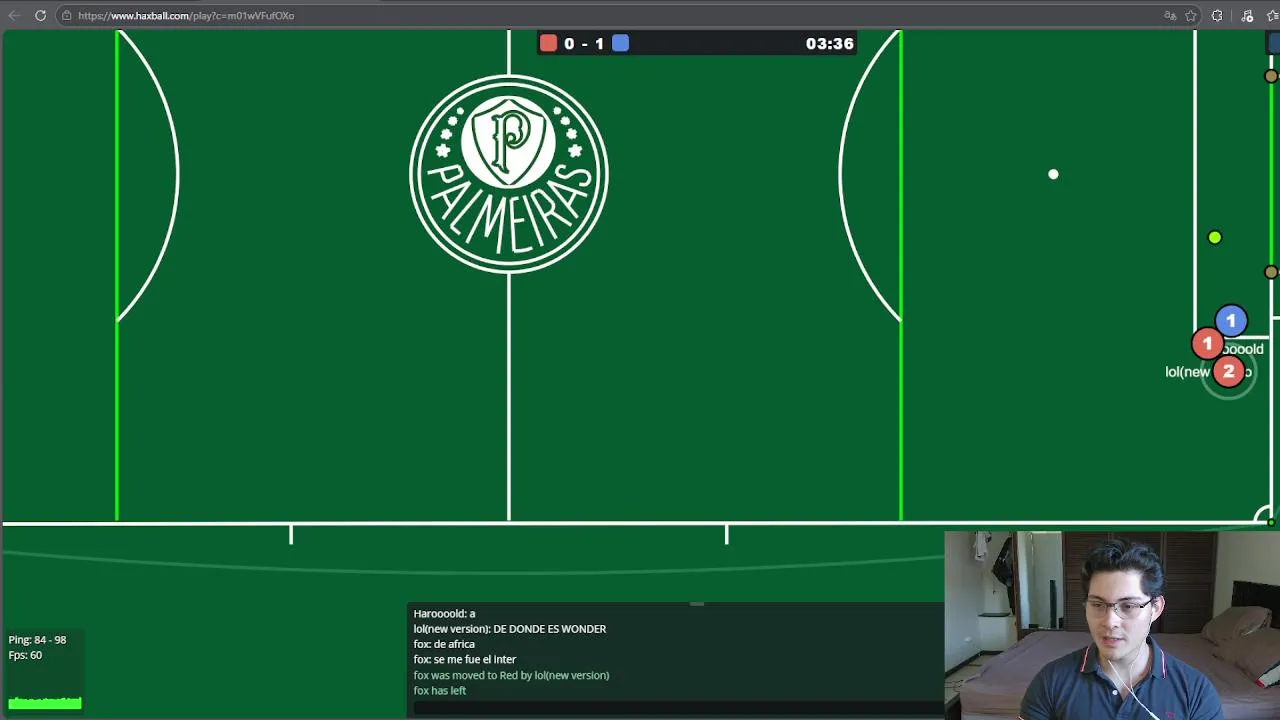Open the media control music icon
The height and width of the screenshot is (720, 1280).
(1247, 15)
